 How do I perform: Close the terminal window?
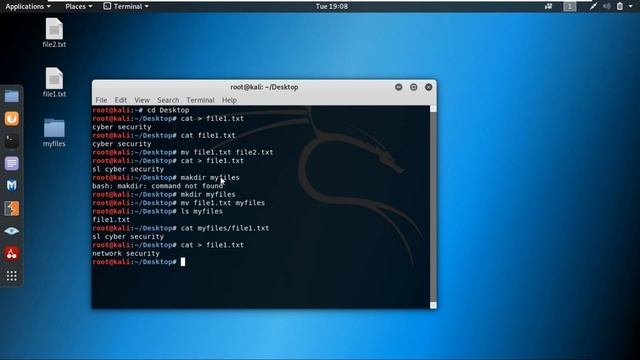coord(429,87)
